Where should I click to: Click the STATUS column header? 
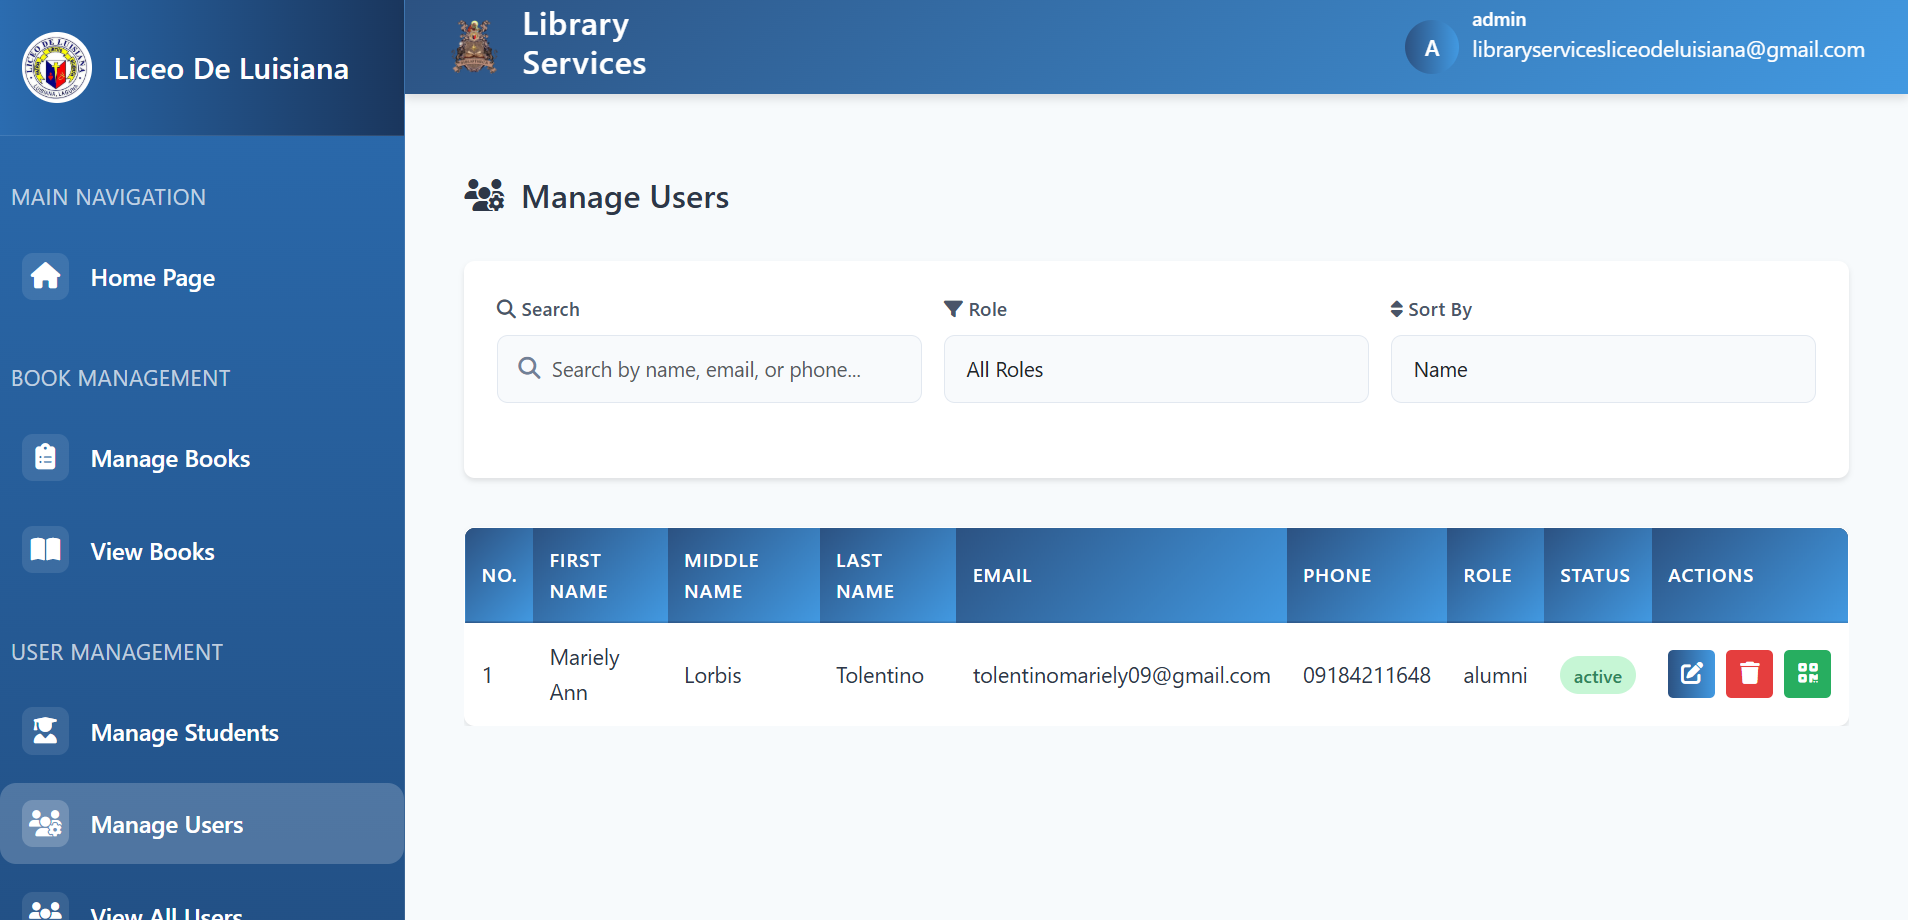(x=1595, y=575)
